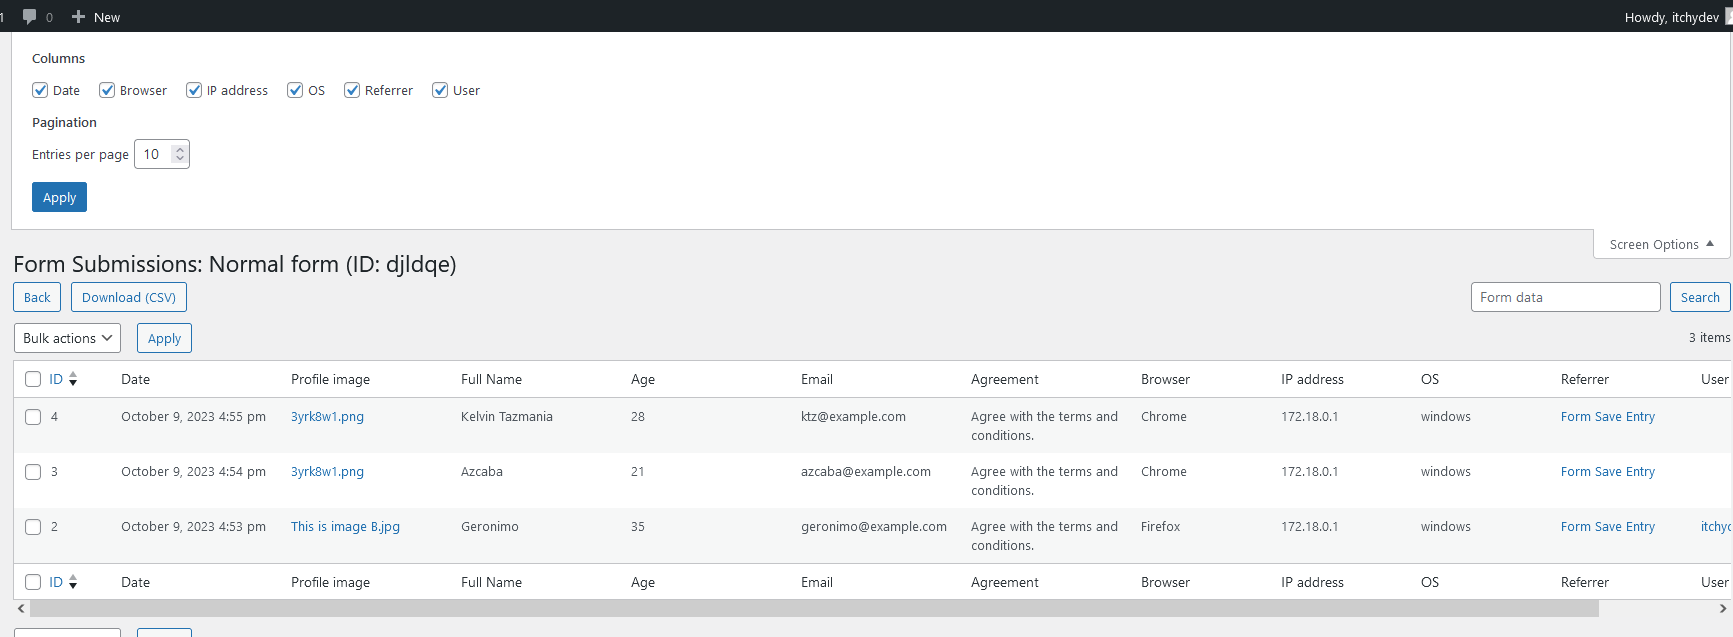Image resolution: width=1733 pixels, height=637 pixels.
Task: Click the horizontal scrollbar left arrow
Action: [21, 608]
